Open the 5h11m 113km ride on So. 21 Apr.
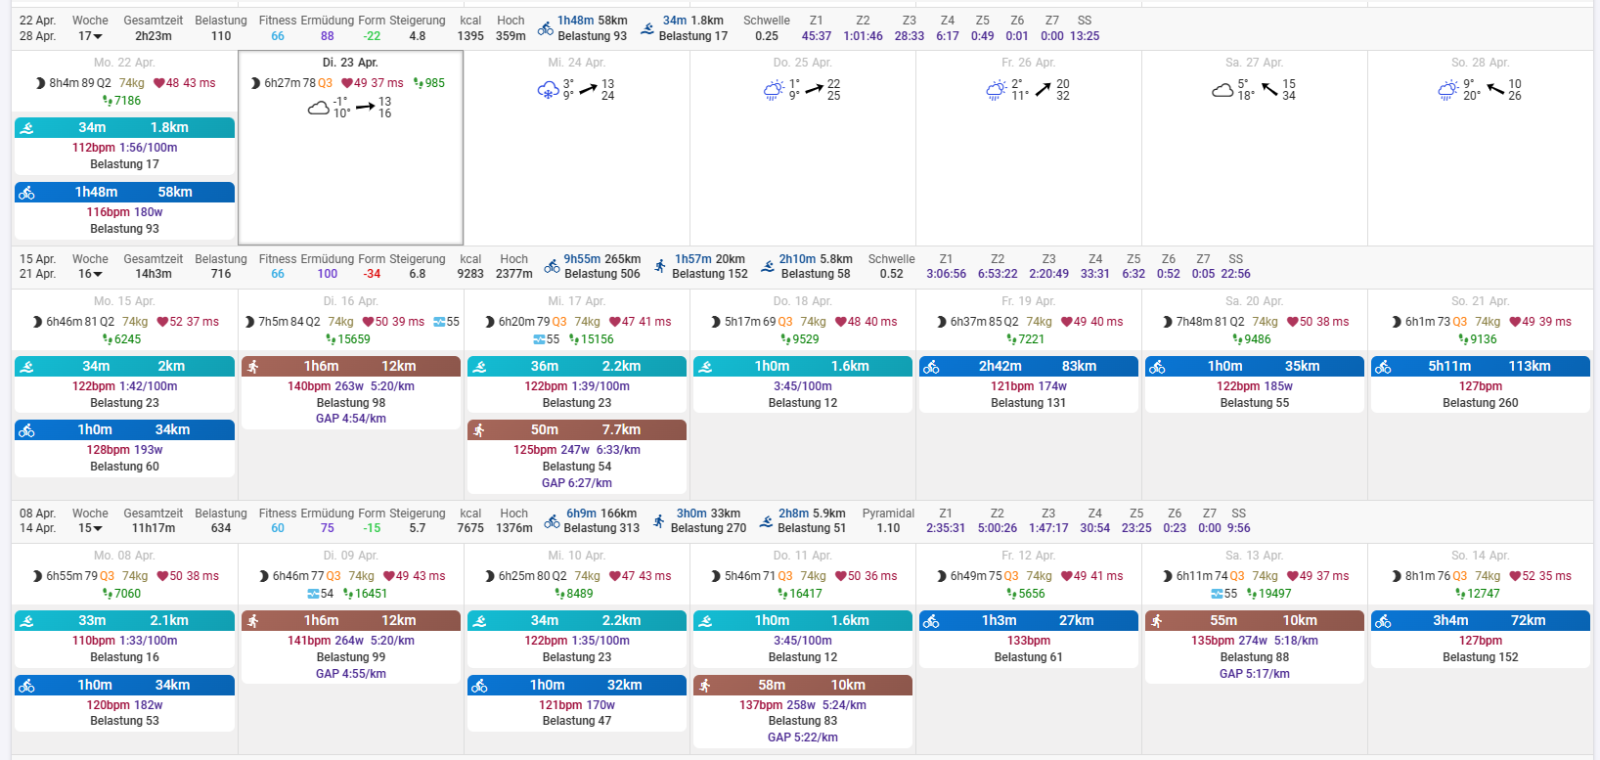This screenshot has height=760, width=1600. 1480,367
